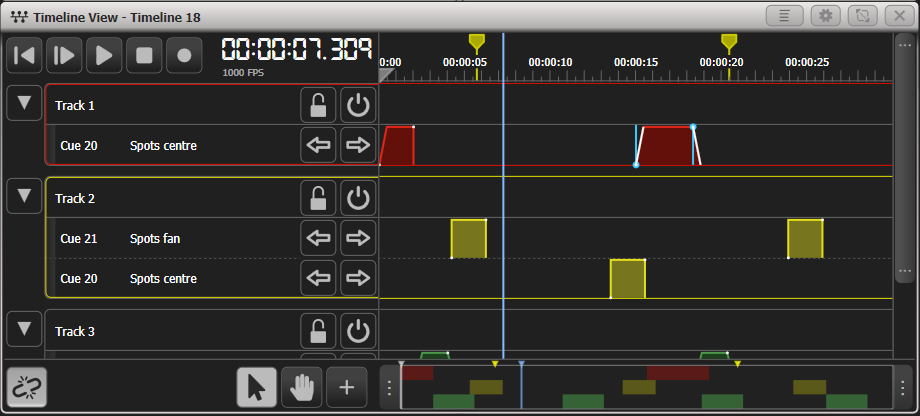The image size is (920, 416).
Task: Click left arrow on Track 1 Cue 20 row
Action: tap(318, 145)
